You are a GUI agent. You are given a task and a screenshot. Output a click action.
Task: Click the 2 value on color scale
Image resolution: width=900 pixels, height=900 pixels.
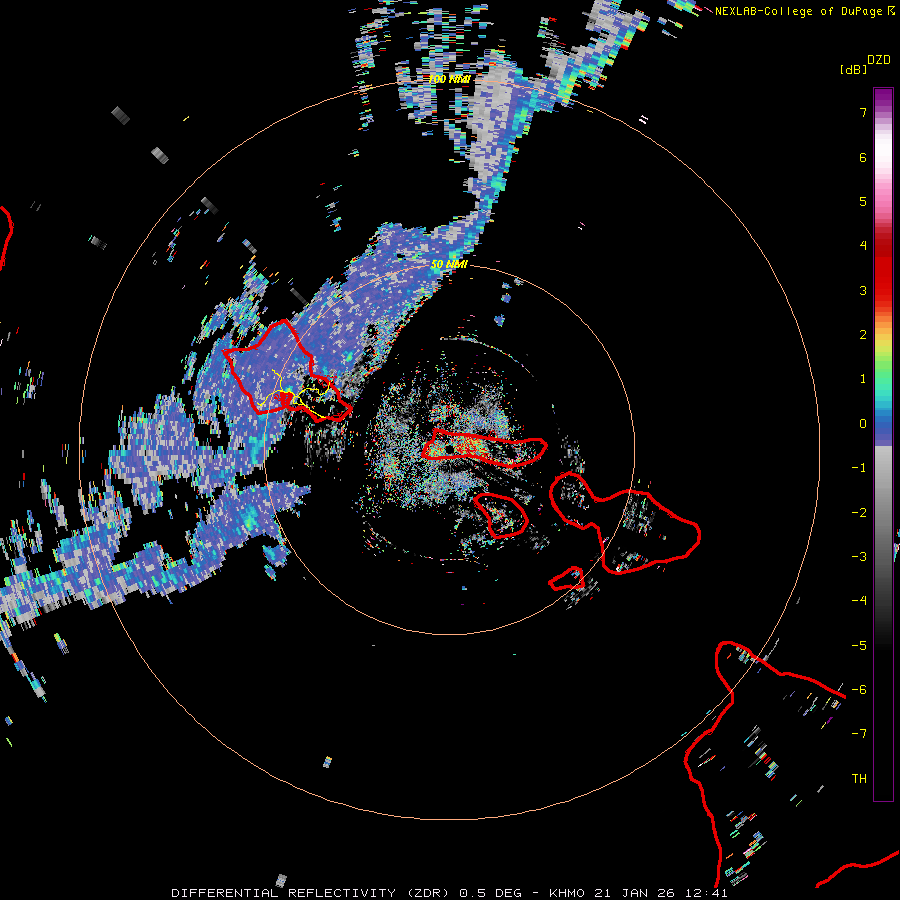(863, 335)
